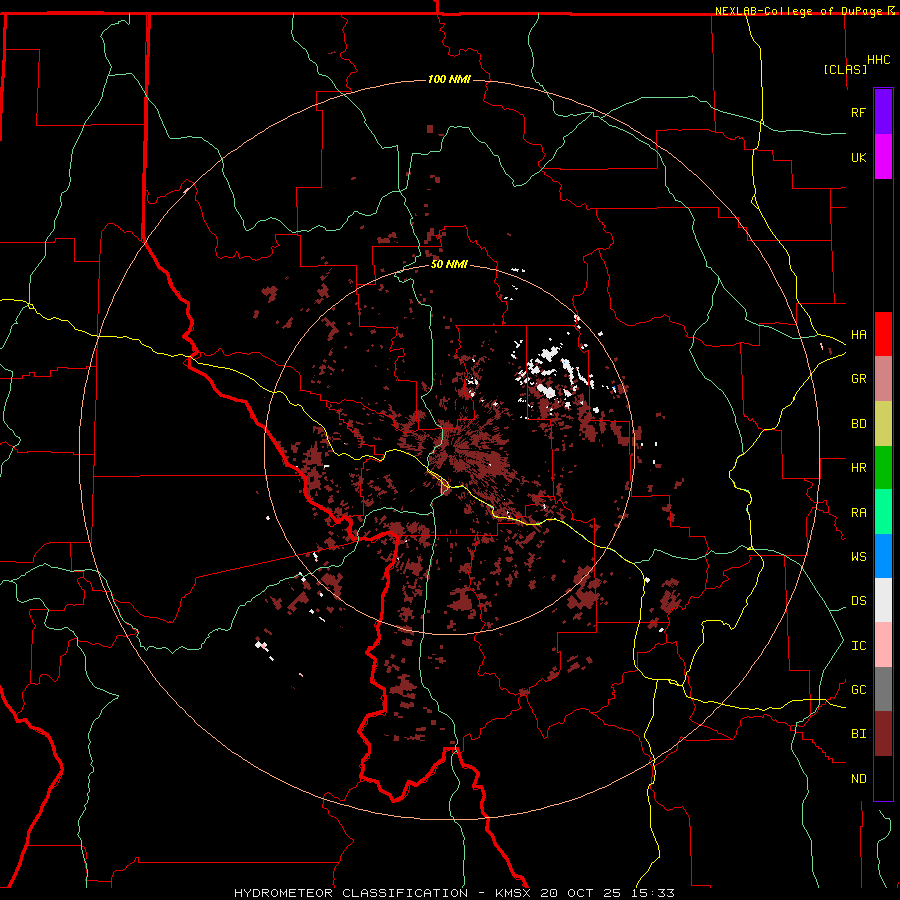Click the HR legend label
Screen dimensions: 900x900
[x=858, y=467]
